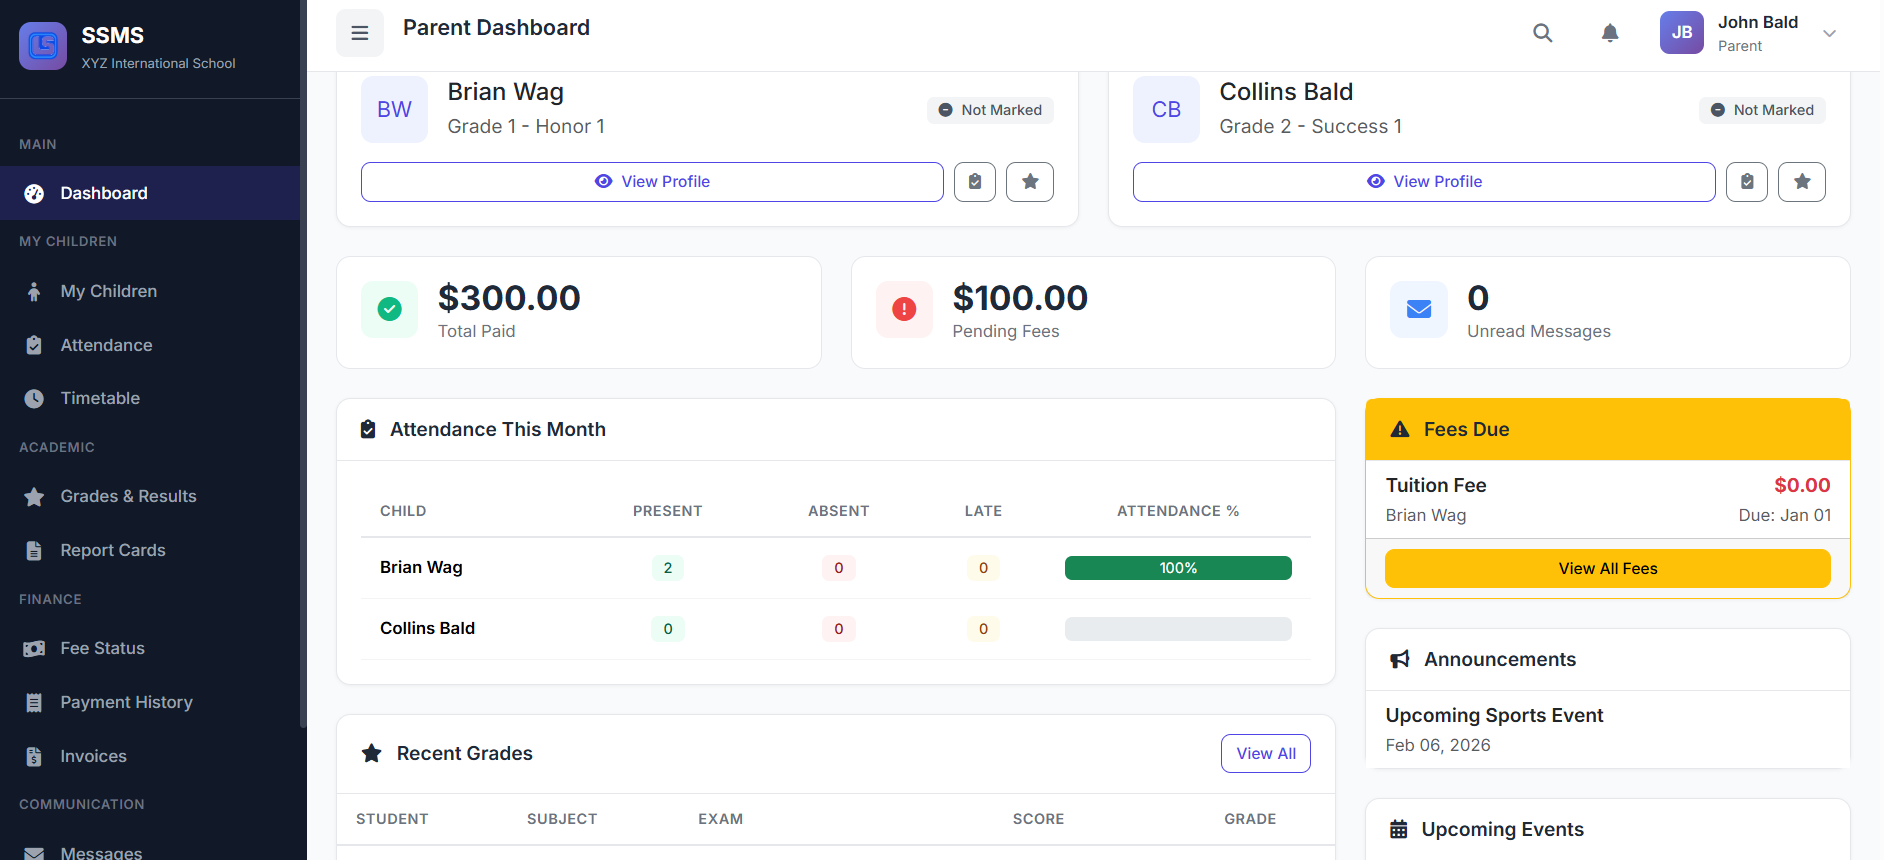Screen dimensions: 1884x860
Task: Expand John Bald user menu chevron
Action: point(1829,33)
